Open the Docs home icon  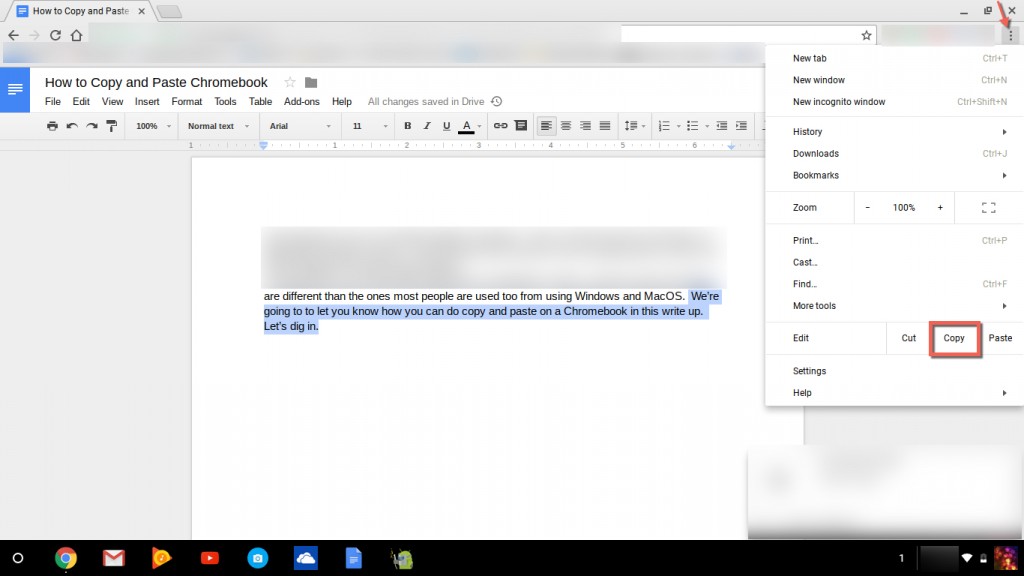coord(15,89)
